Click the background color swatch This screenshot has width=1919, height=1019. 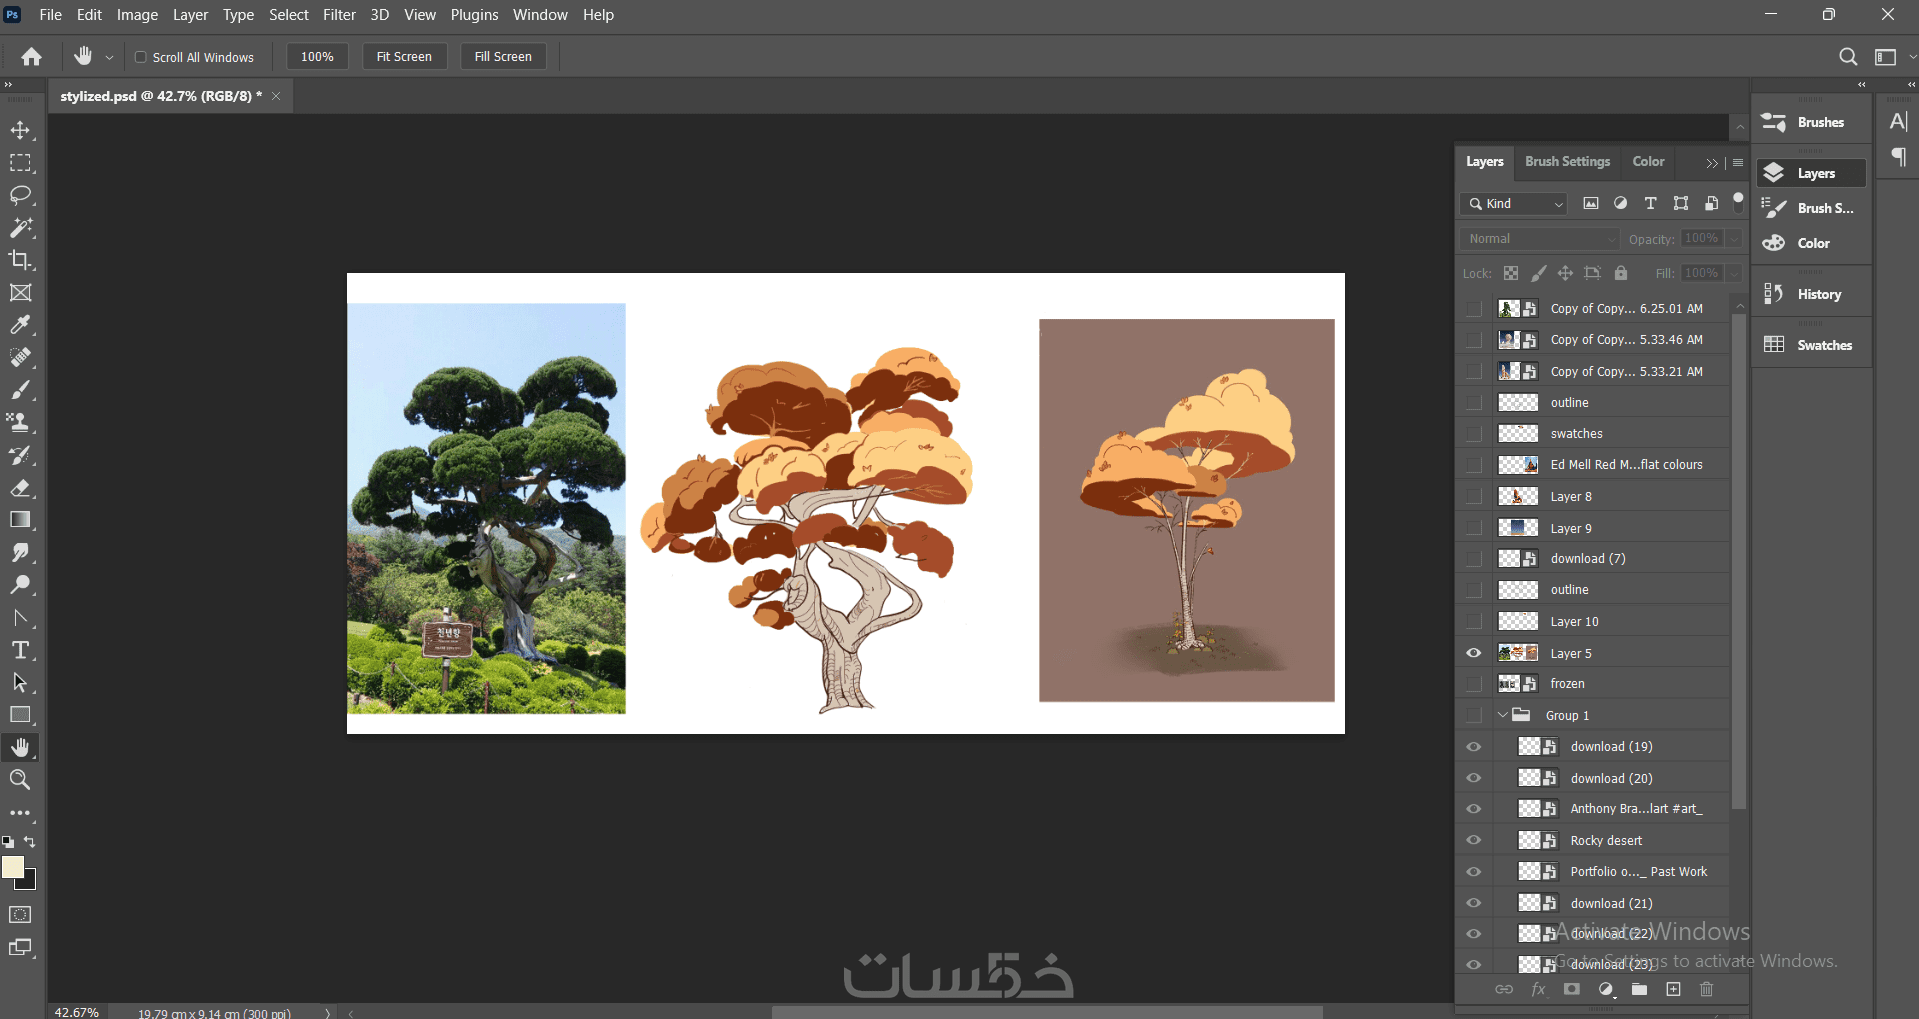(x=29, y=882)
